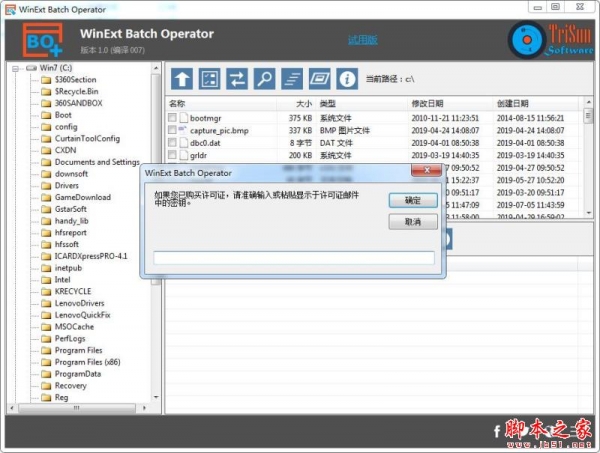This screenshot has width=600, height=453.
Task: Click the $360Section folder icon
Action: (46, 80)
